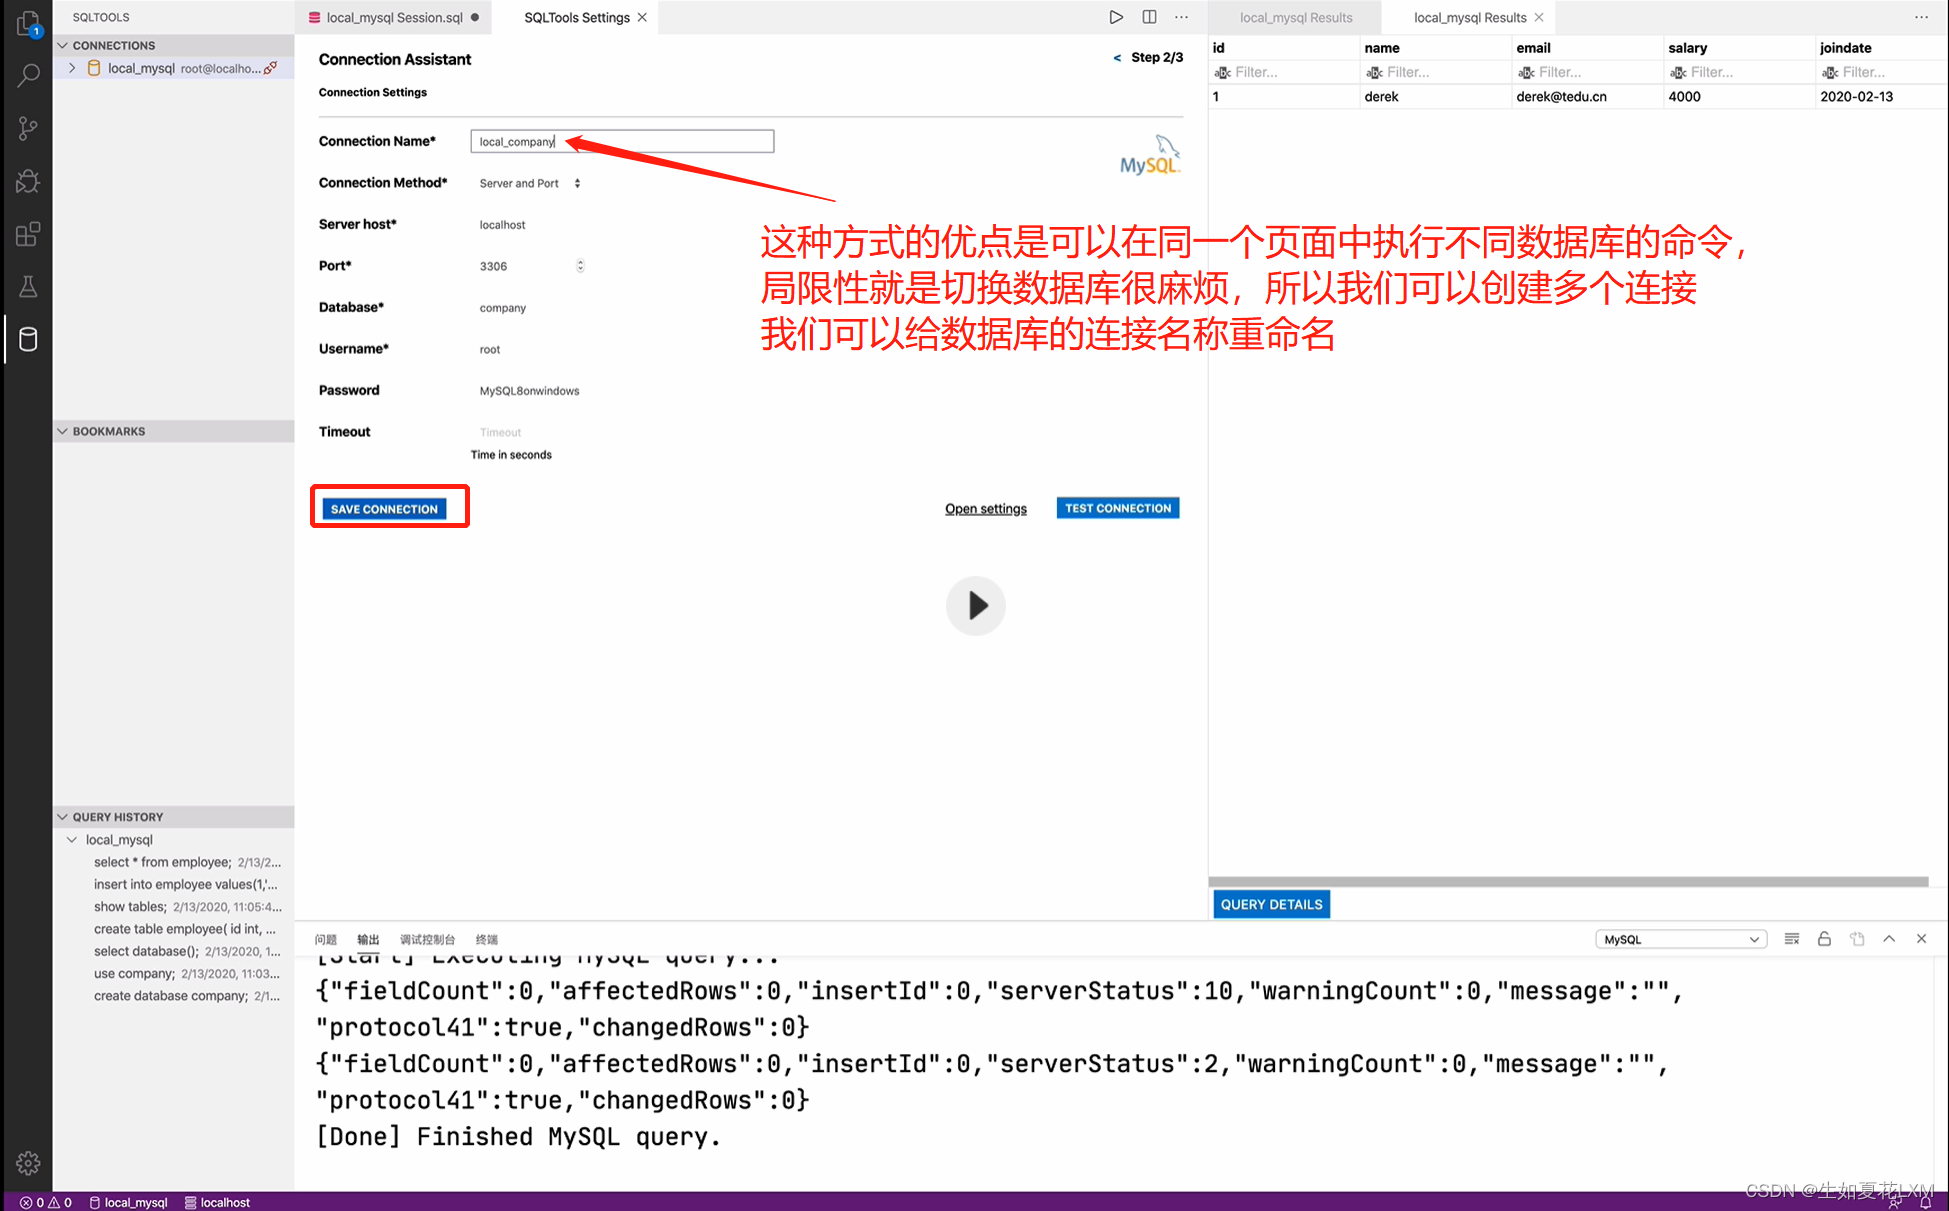This screenshot has height=1211, width=1949.
Task: Close the SQLTools Settings tab
Action: coord(643,17)
